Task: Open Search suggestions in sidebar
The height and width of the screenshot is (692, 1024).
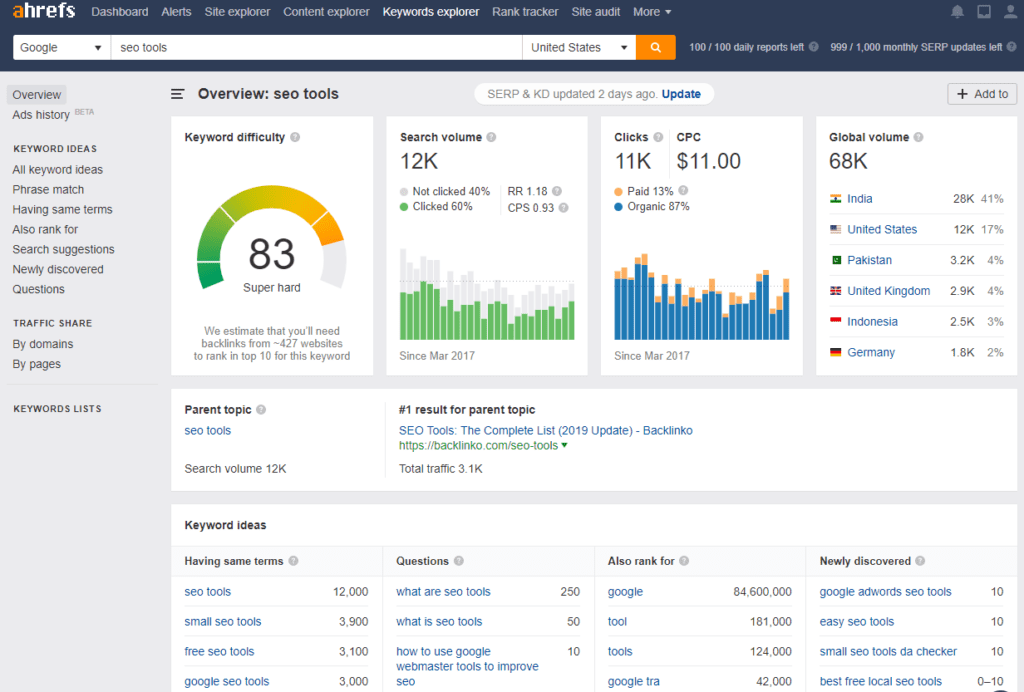Action: [63, 249]
